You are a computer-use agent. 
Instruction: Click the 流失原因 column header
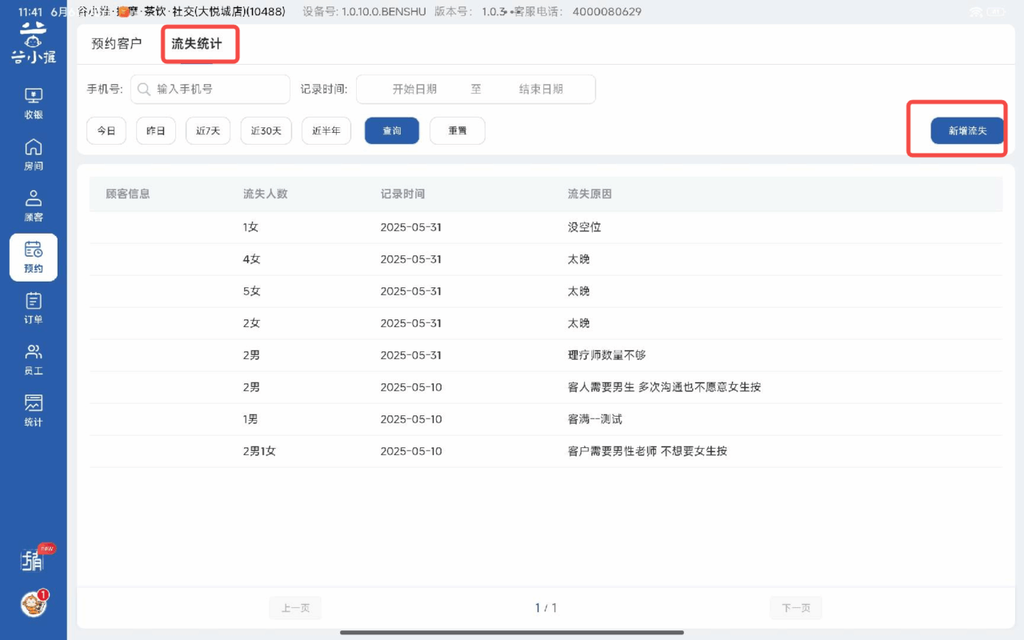tap(590, 194)
